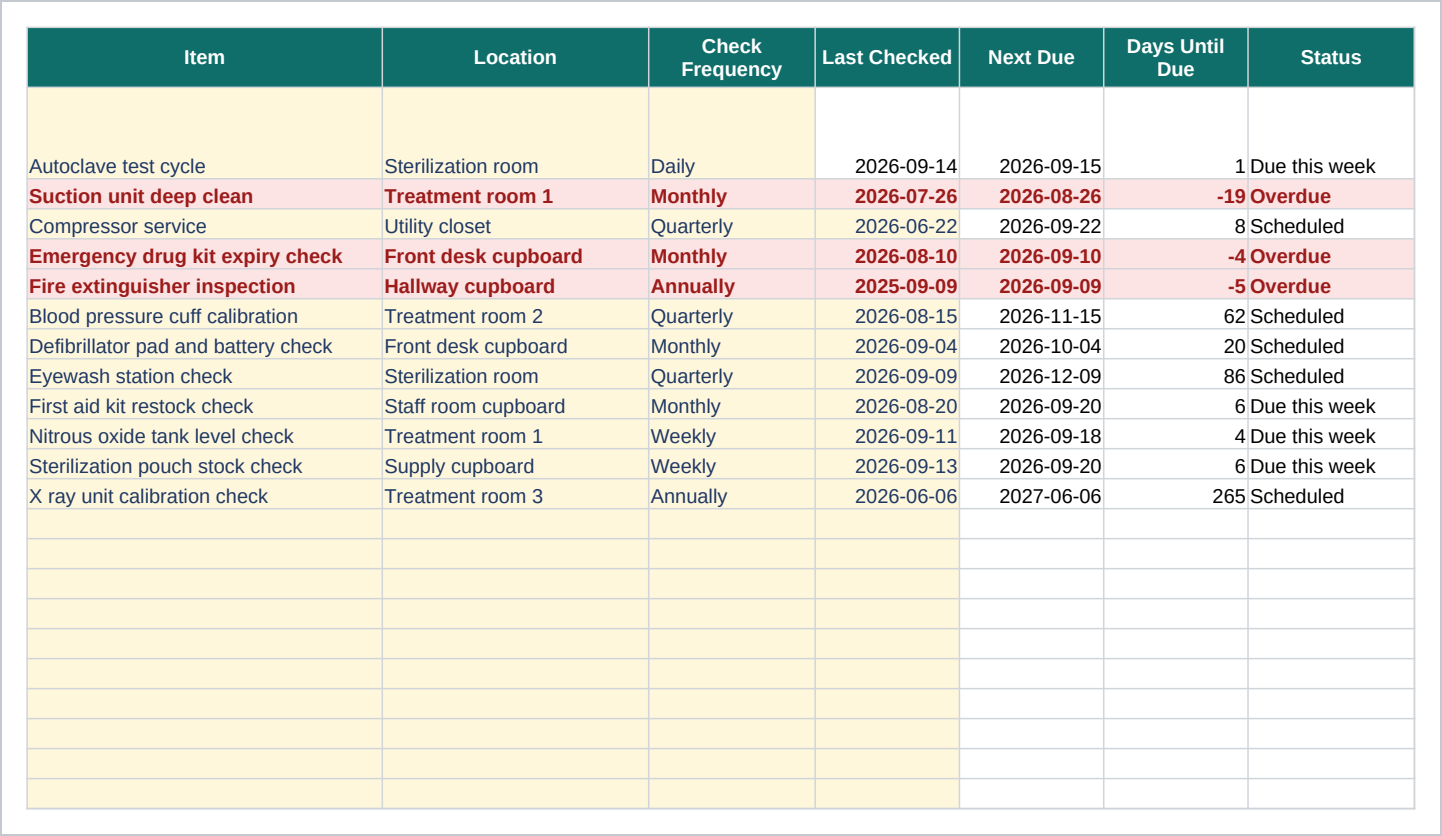Click the 265 days until due cell
This screenshot has width=1442, height=836.
click(1175, 495)
